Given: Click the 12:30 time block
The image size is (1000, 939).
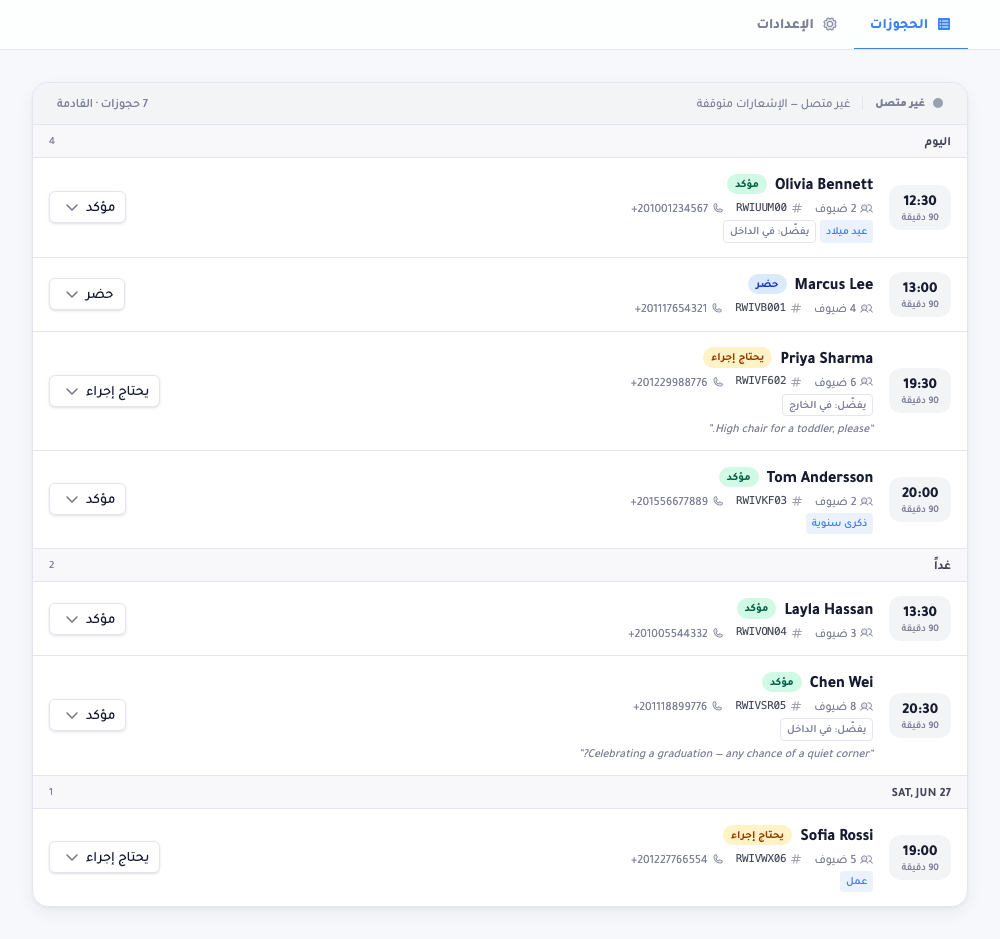Looking at the screenshot, I should coord(920,207).
